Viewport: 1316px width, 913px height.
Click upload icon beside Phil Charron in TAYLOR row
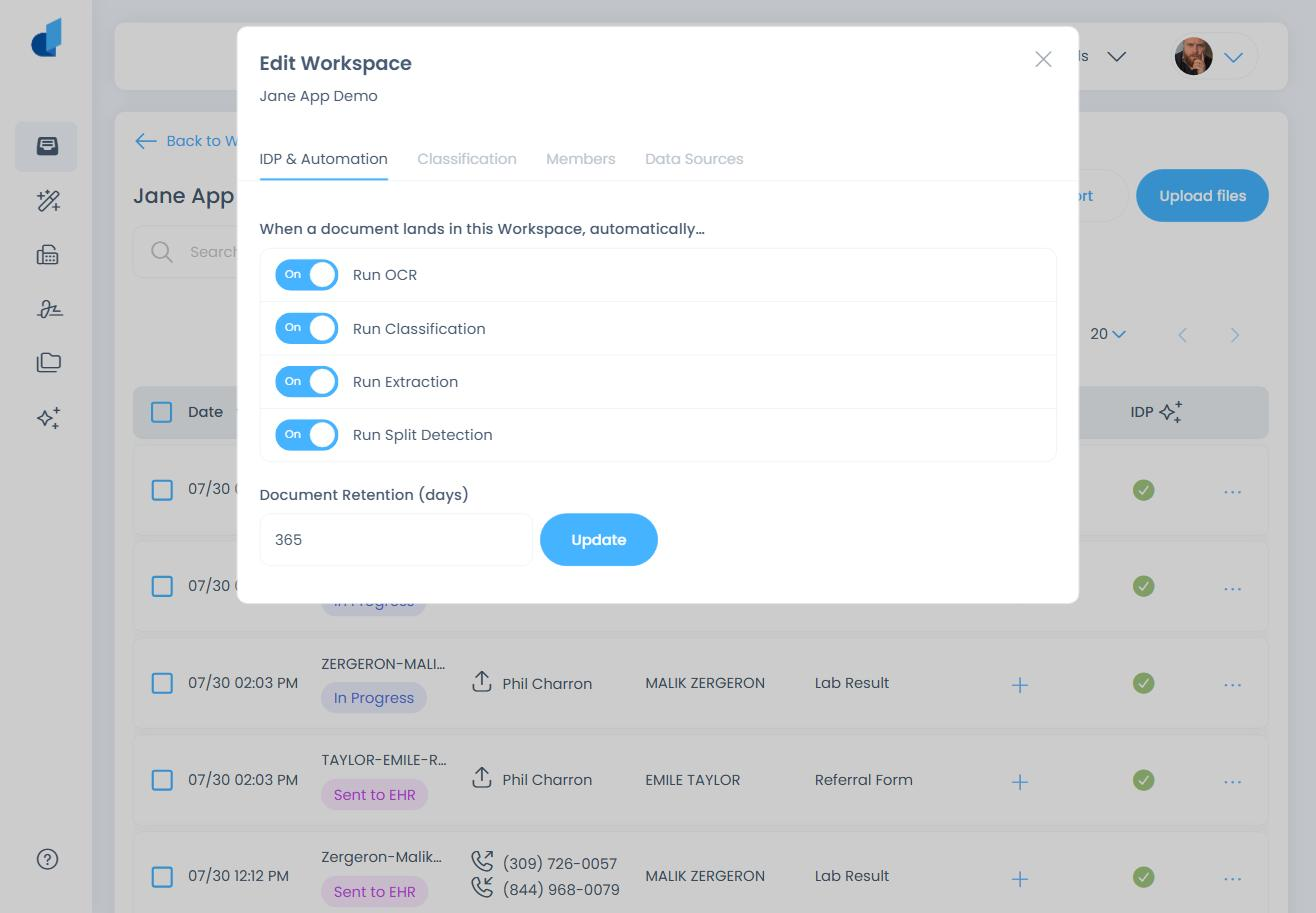pos(482,778)
